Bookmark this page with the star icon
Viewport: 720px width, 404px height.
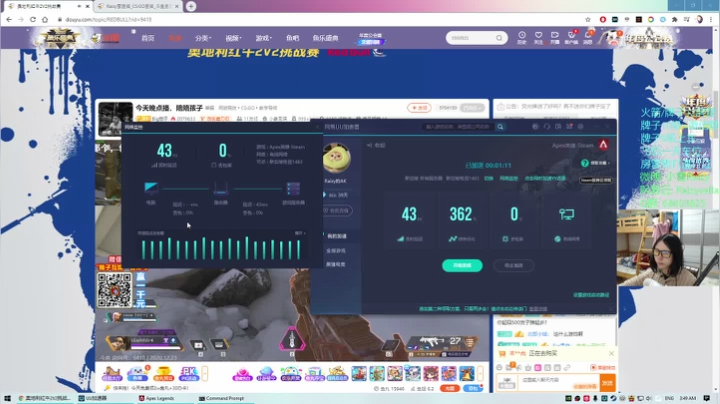click(588, 20)
